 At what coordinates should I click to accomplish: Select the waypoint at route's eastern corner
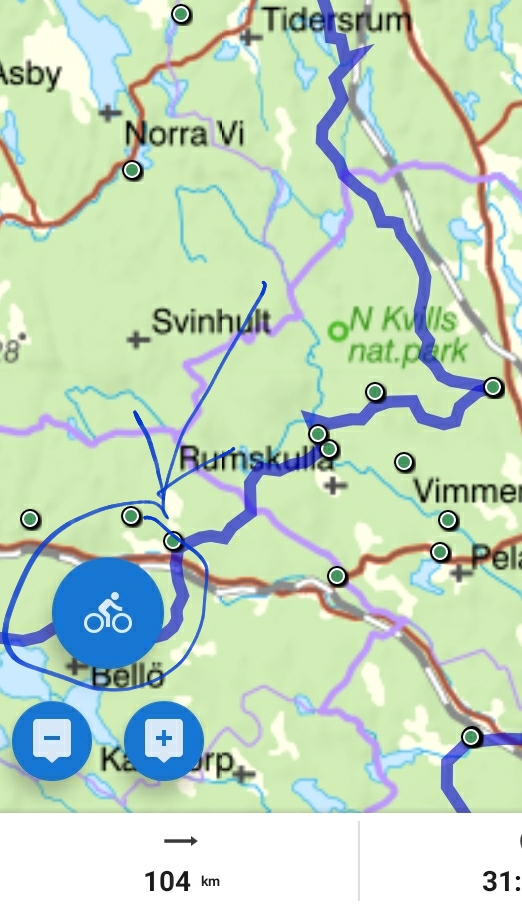[x=493, y=386]
